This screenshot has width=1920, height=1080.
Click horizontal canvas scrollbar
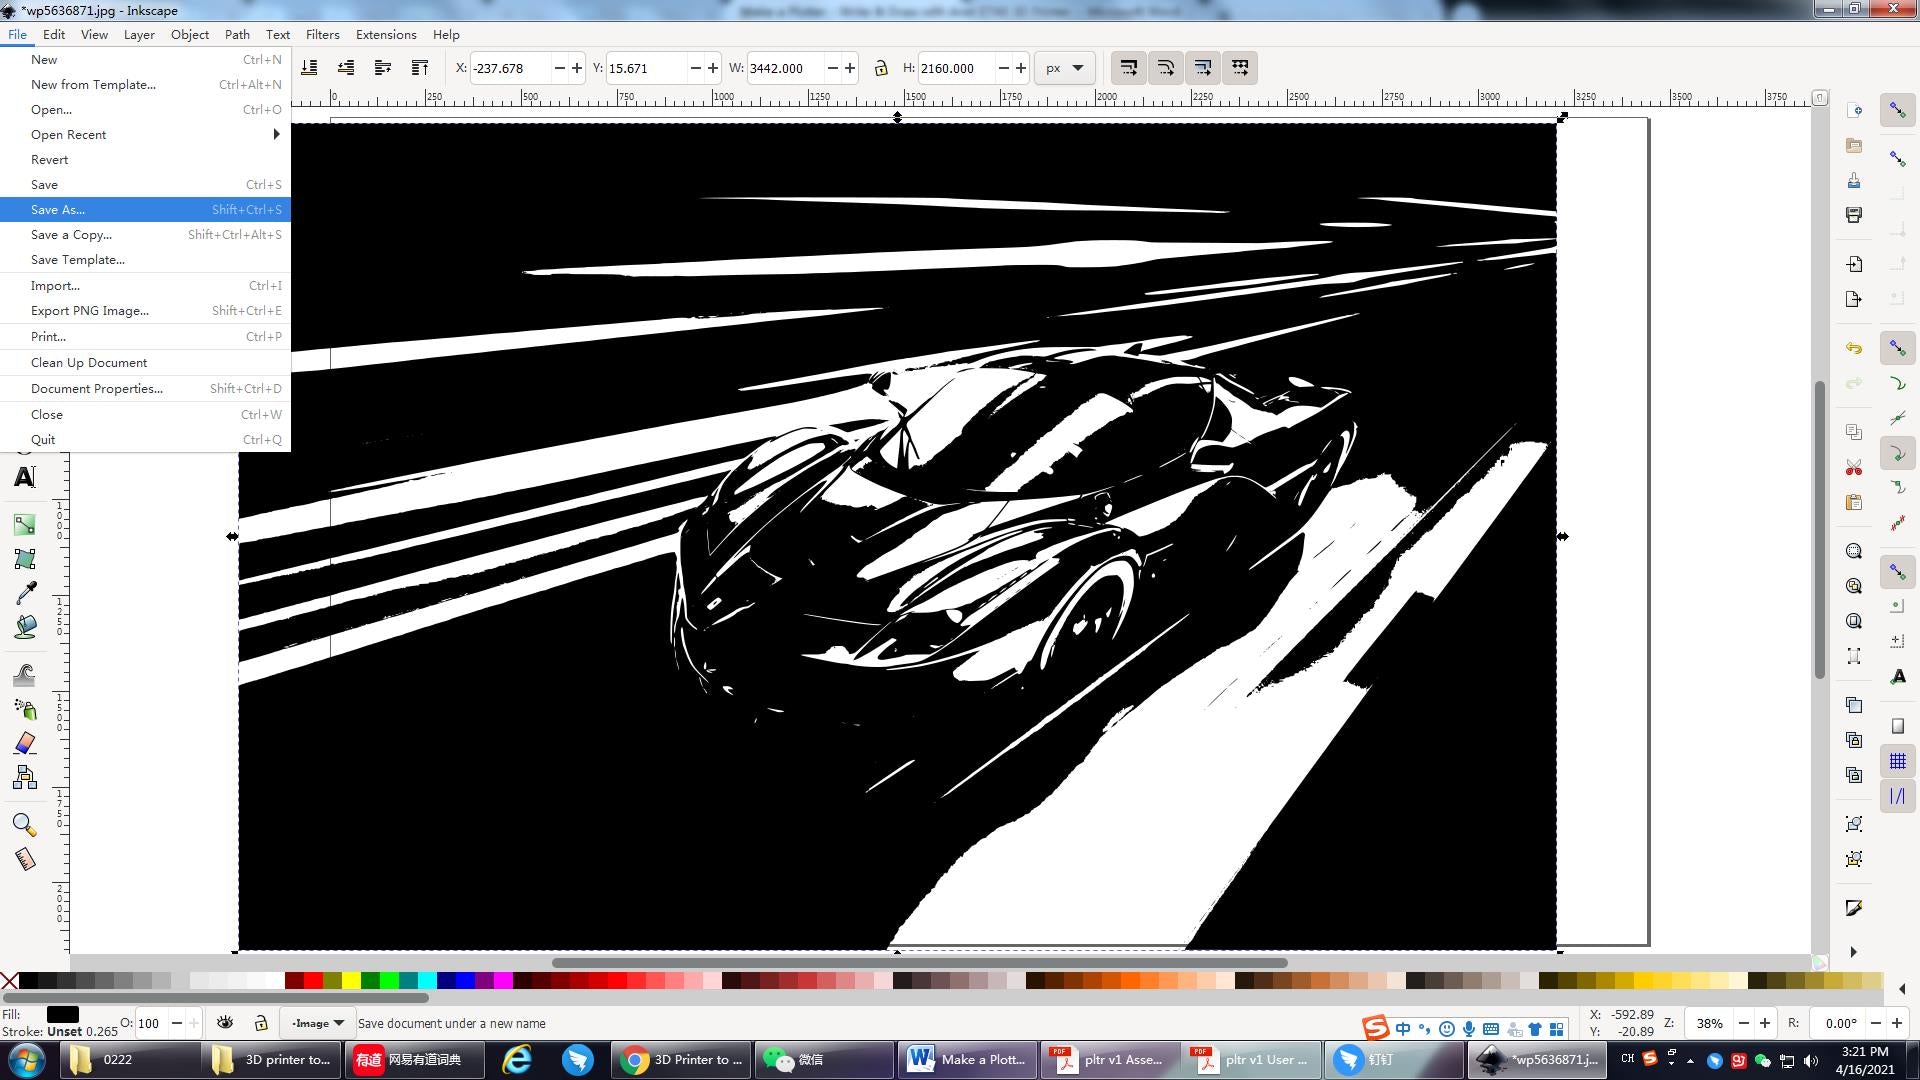click(919, 963)
